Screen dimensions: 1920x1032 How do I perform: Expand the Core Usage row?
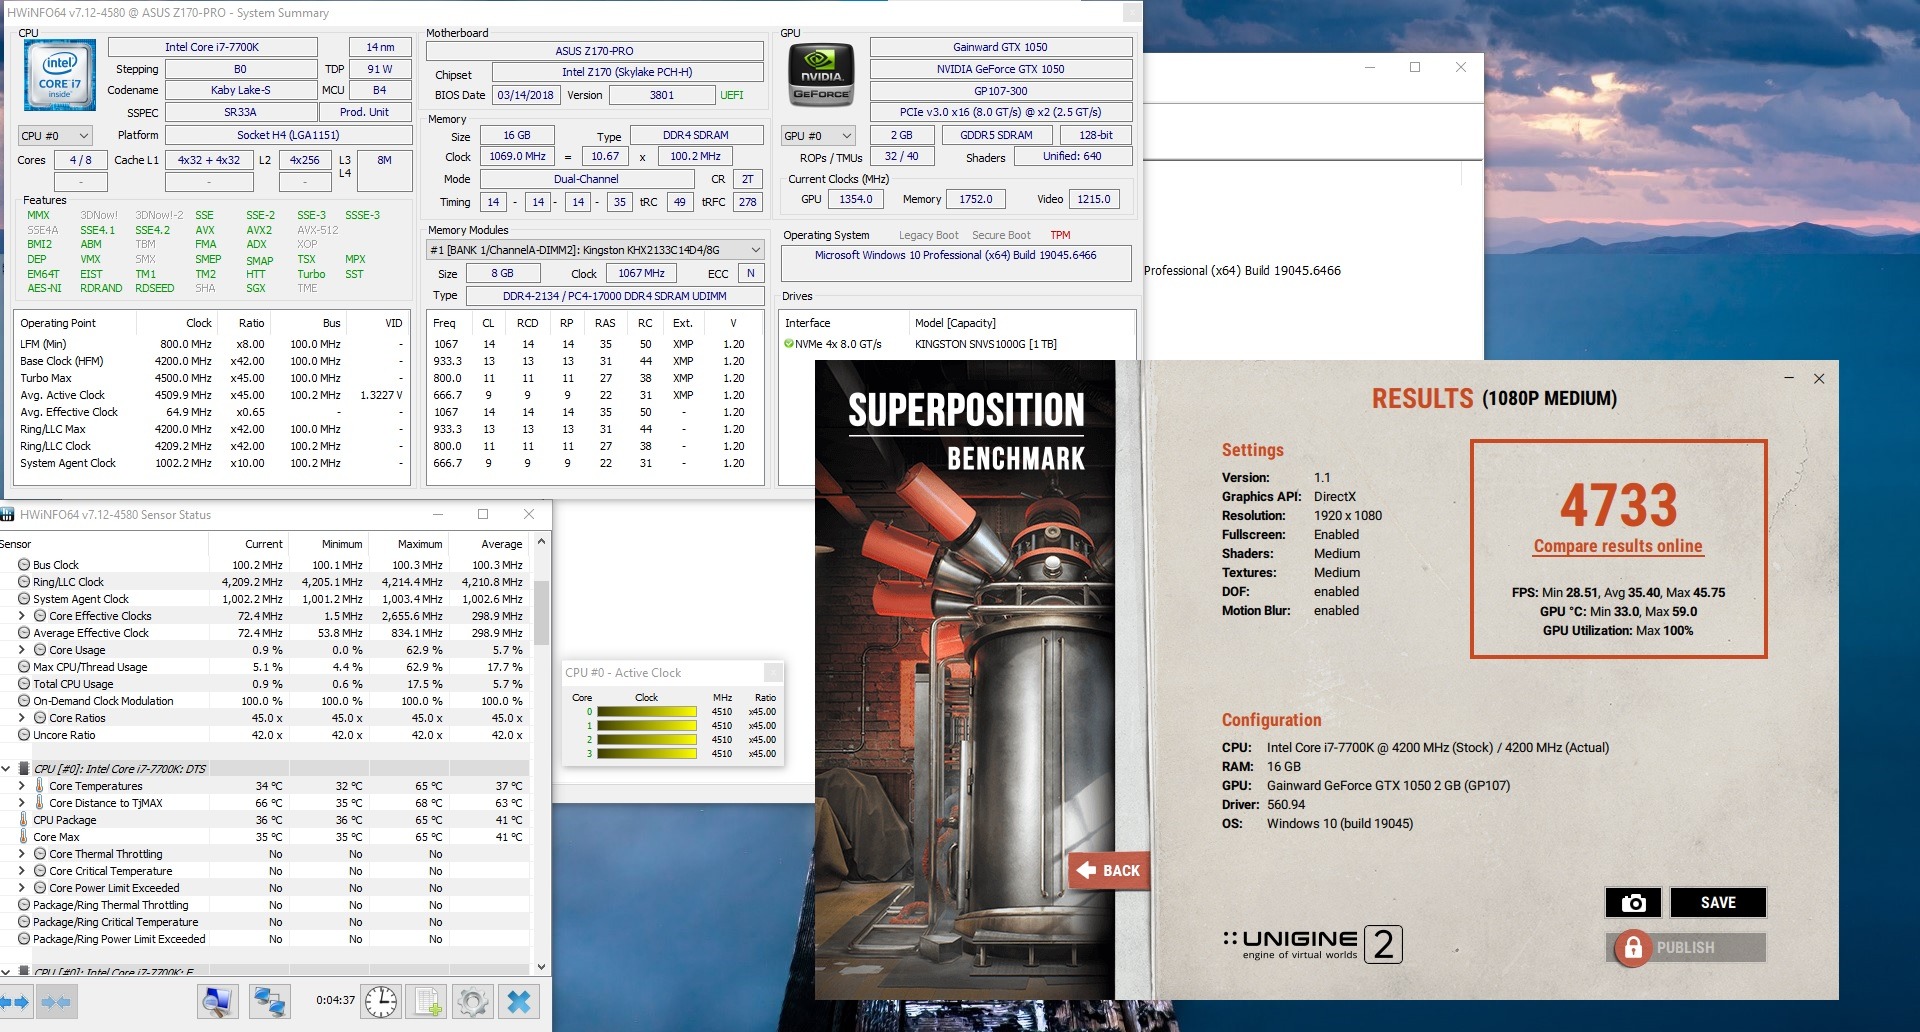(x=22, y=650)
